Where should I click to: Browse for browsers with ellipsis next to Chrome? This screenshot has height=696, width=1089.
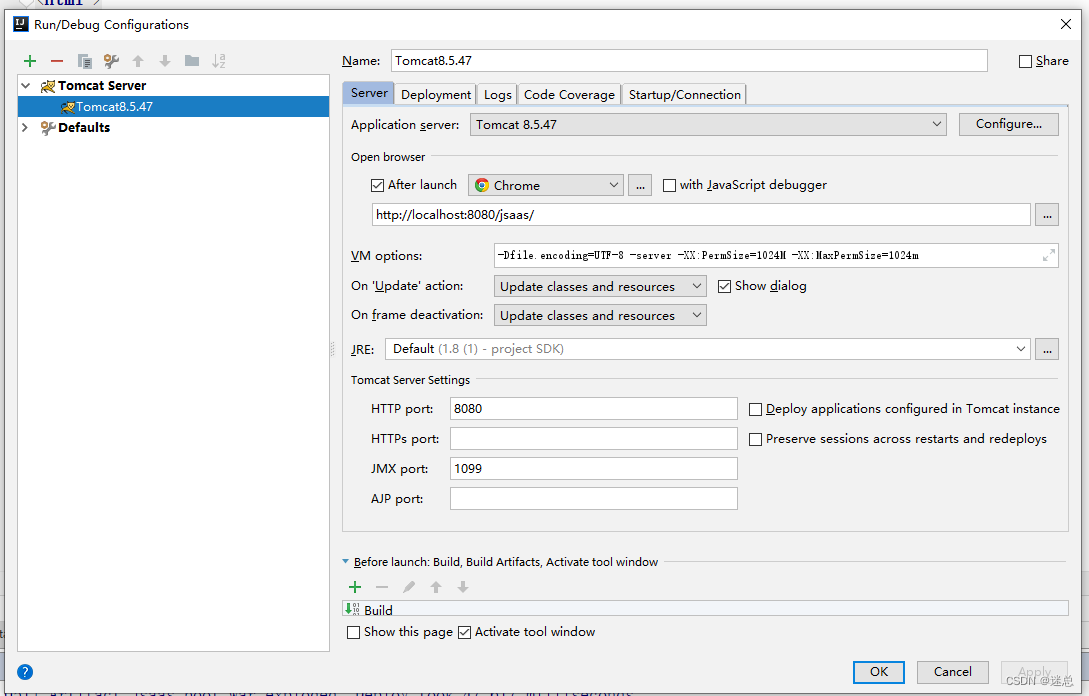click(640, 185)
